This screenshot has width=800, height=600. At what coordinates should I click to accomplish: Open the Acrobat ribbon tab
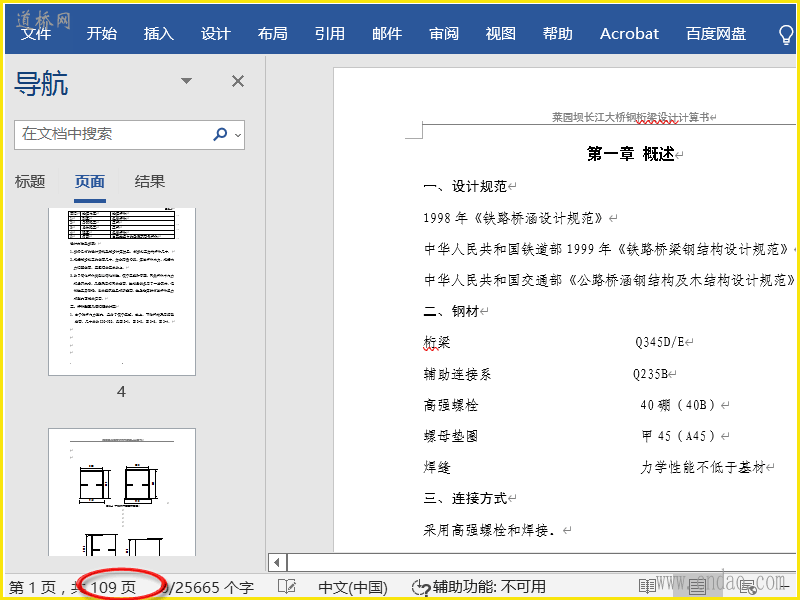click(629, 34)
